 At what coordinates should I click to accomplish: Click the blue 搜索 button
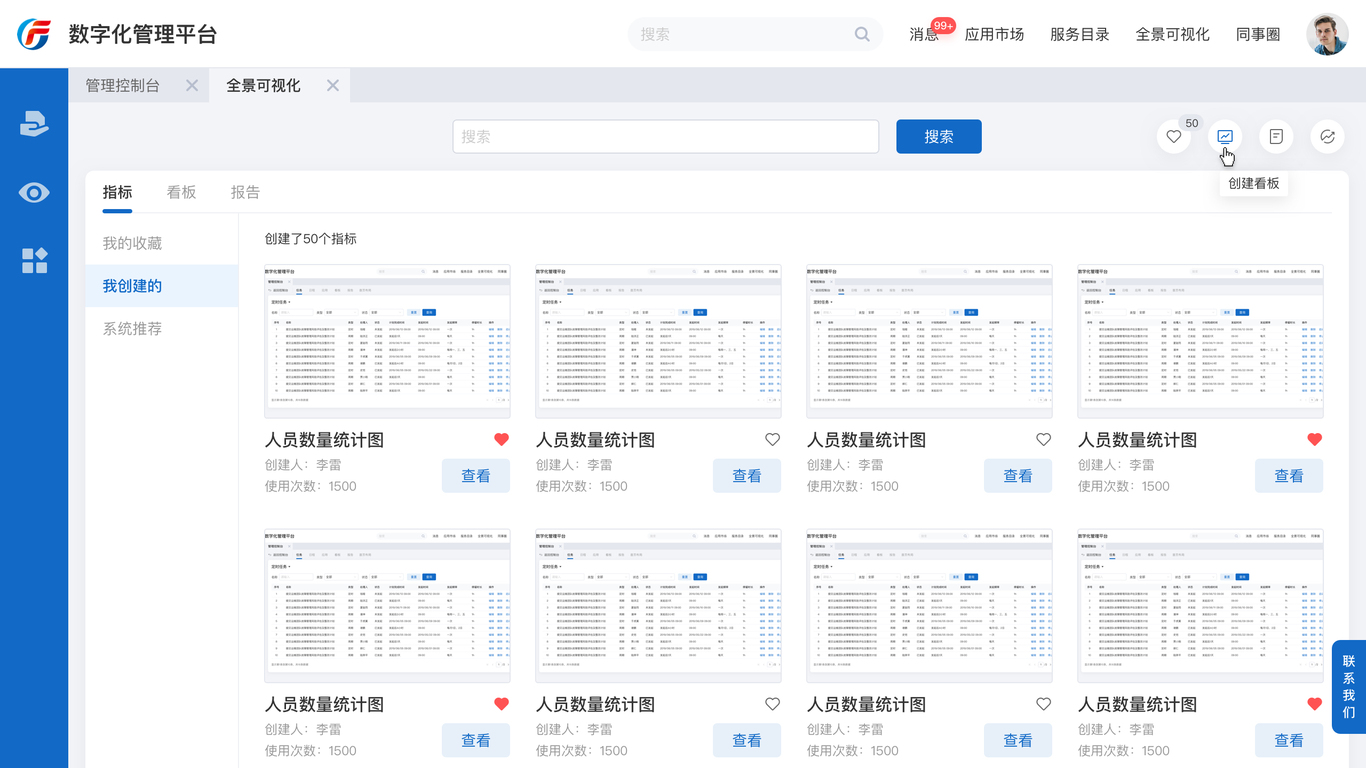click(939, 137)
